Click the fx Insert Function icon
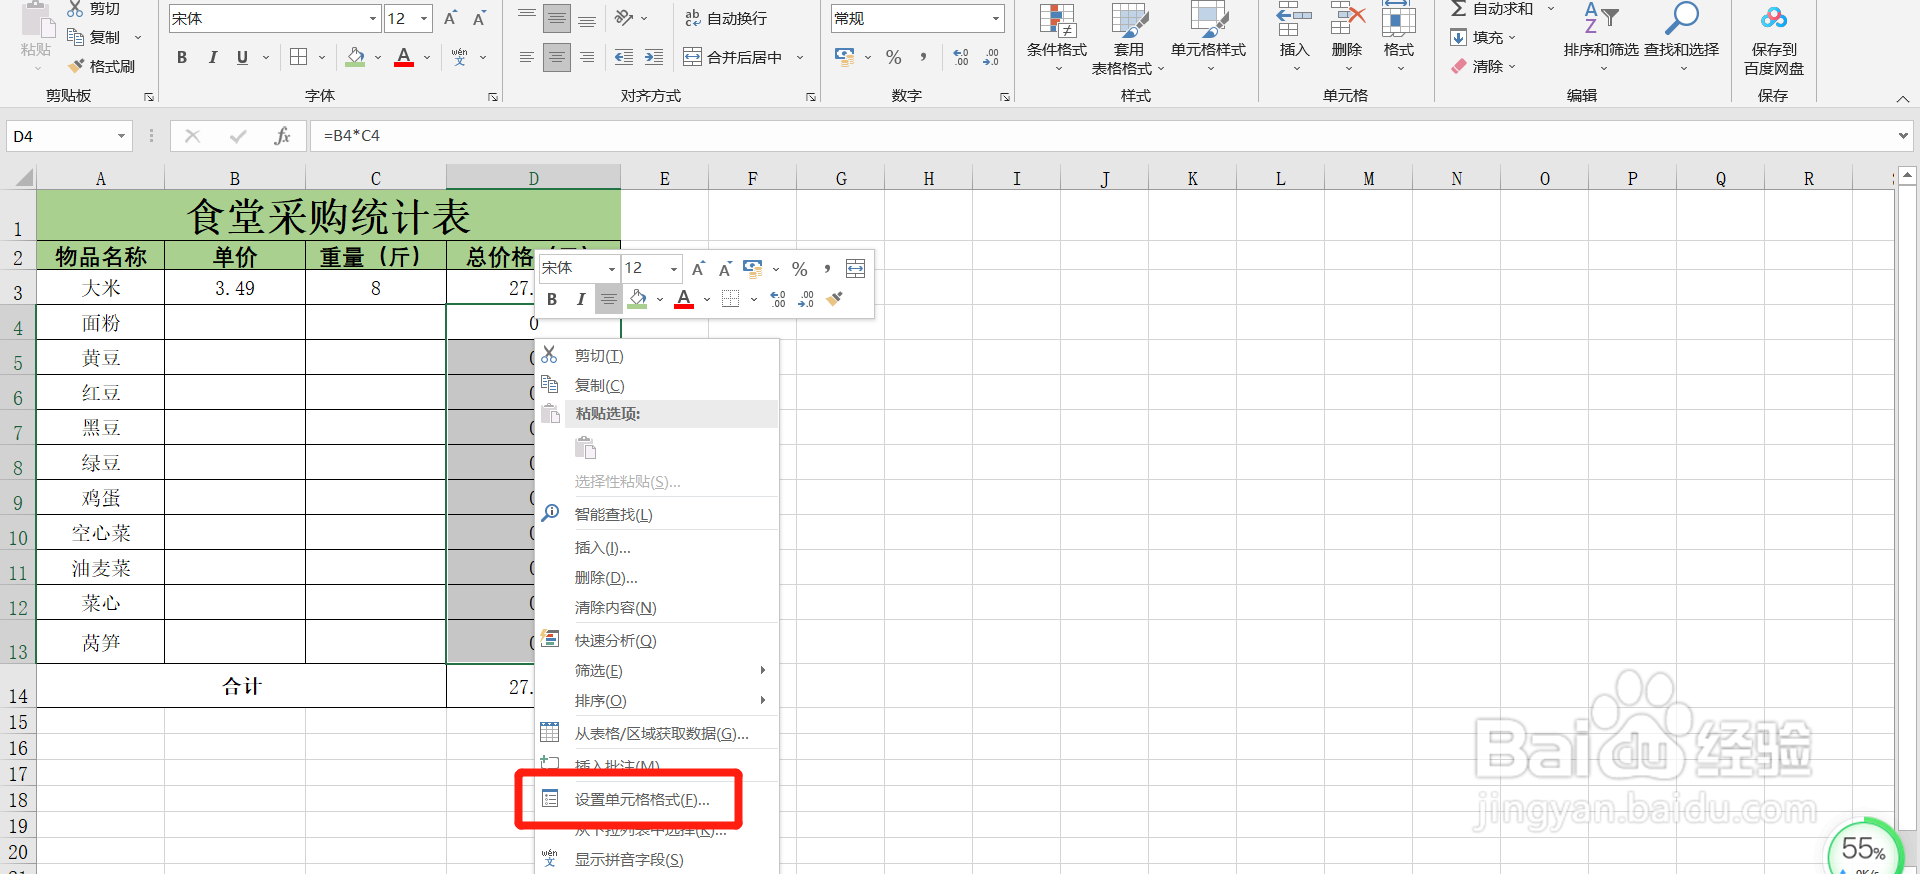 [282, 136]
